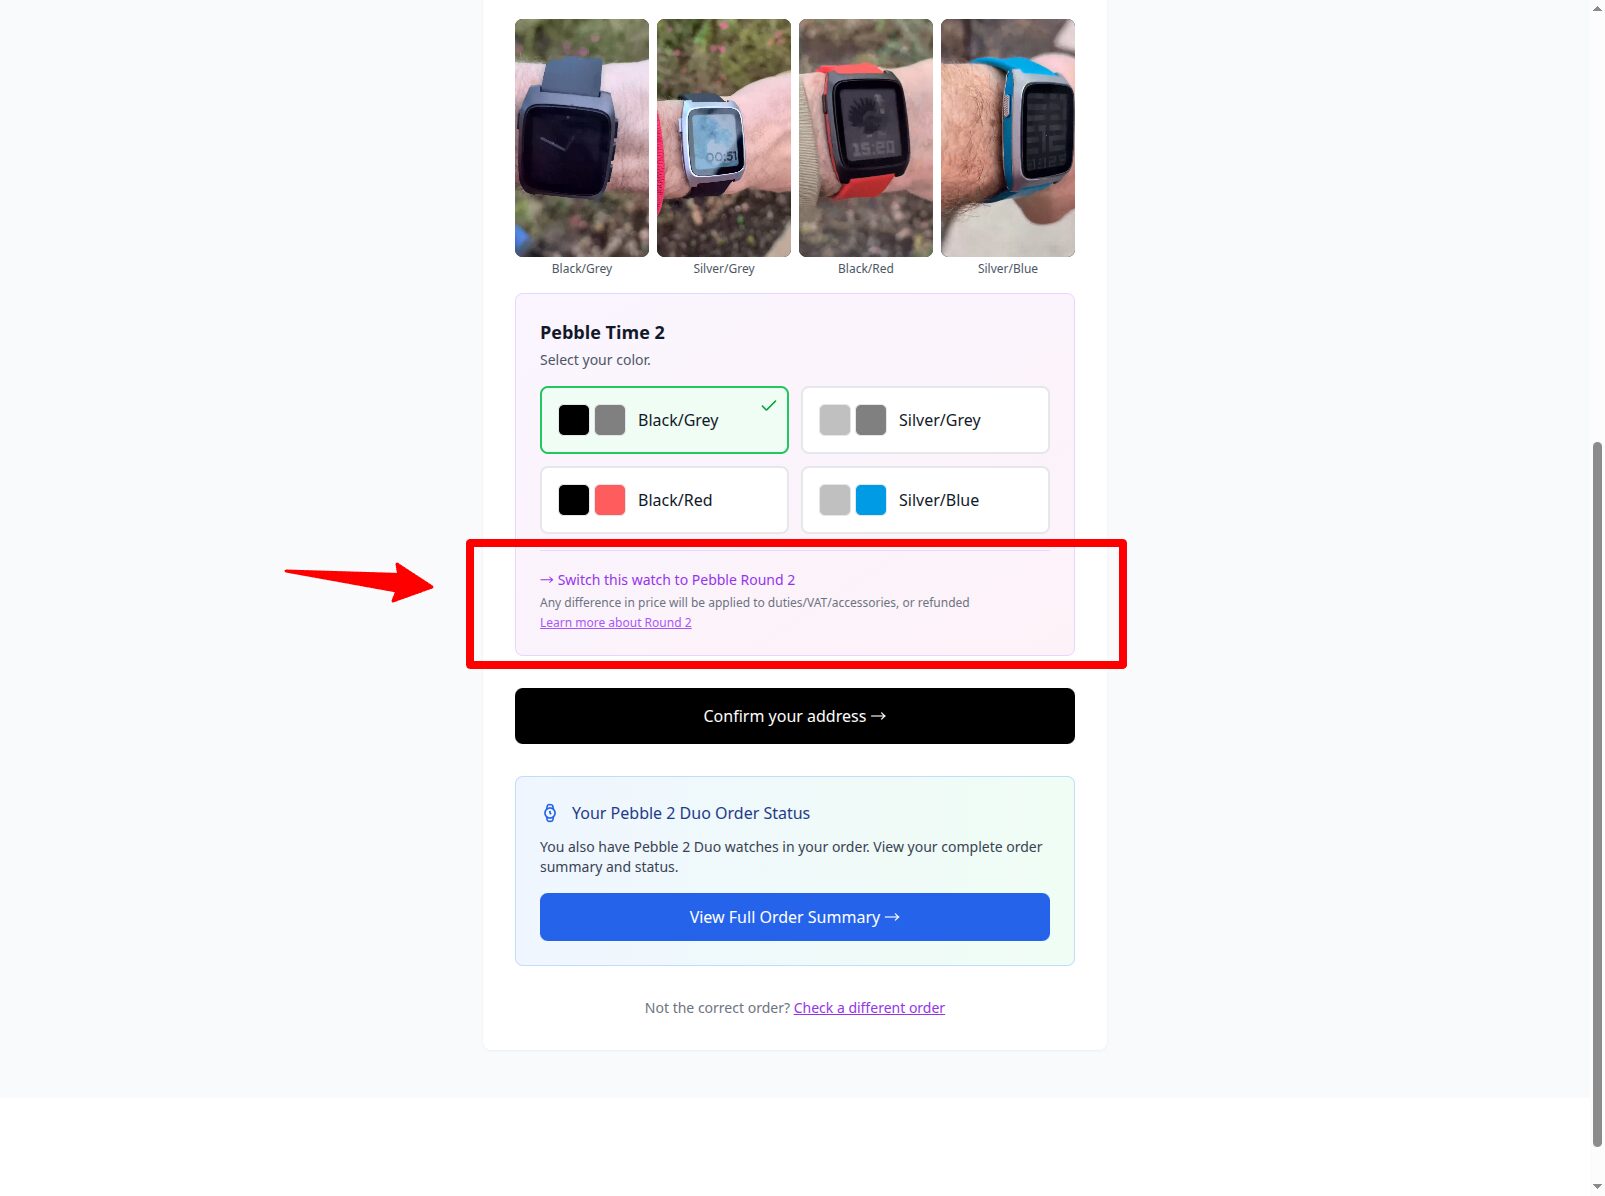Choose the Silver/Grey color option
This screenshot has height=1196, width=1605.
(x=925, y=420)
